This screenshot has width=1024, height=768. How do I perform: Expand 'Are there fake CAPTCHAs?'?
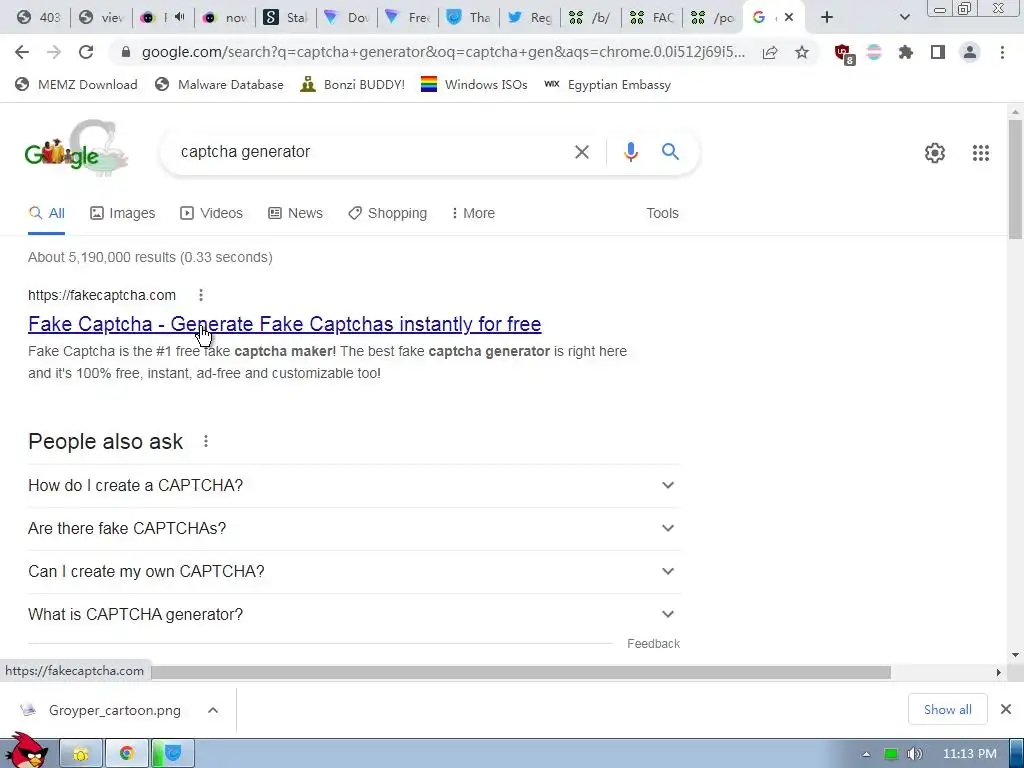pyautogui.click(x=354, y=528)
